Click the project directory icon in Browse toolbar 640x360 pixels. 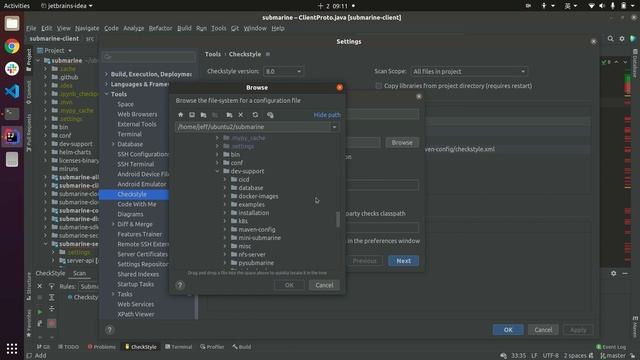coord(203,115)
